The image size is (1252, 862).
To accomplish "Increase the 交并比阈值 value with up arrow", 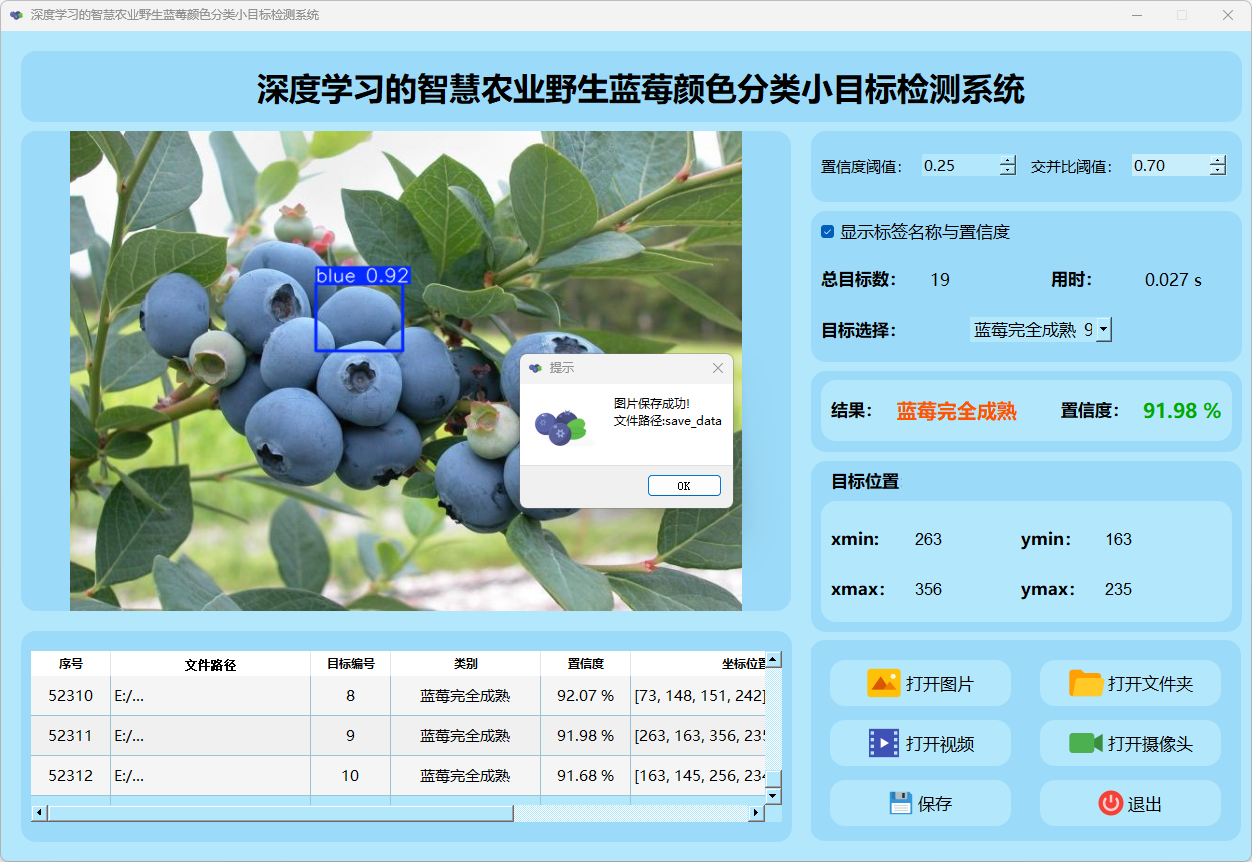I will coord(1217,160).
